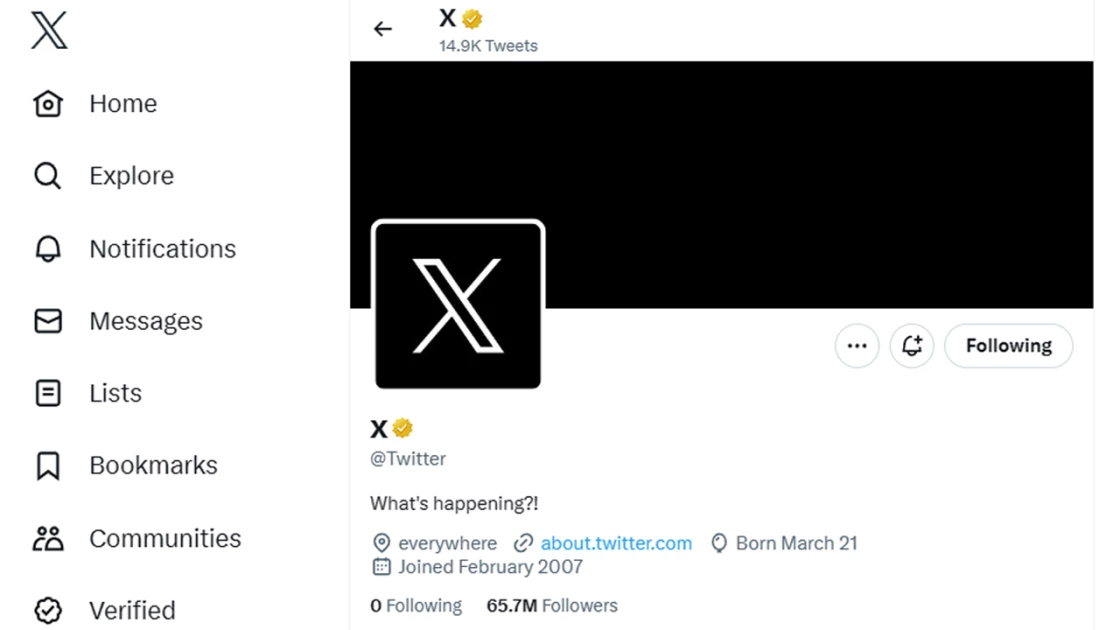Unfollow X by clicking the Following button

click(1008, 345)
